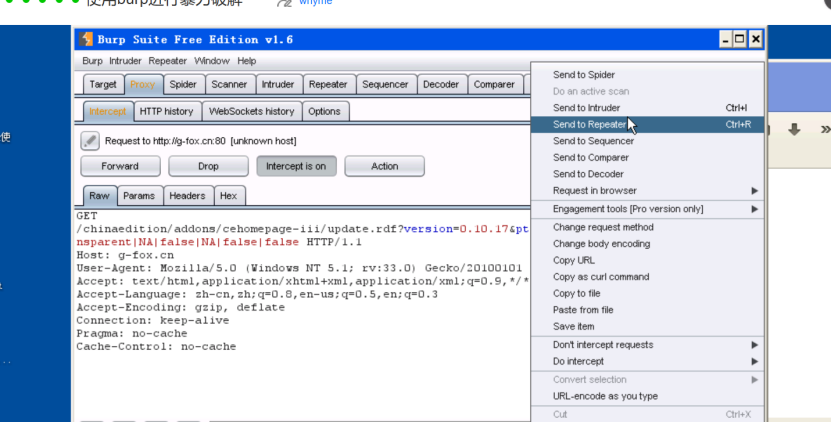Choose Send to Intruder in context menu
This screenshot has width=831, height=423.
tap(648, 108)
